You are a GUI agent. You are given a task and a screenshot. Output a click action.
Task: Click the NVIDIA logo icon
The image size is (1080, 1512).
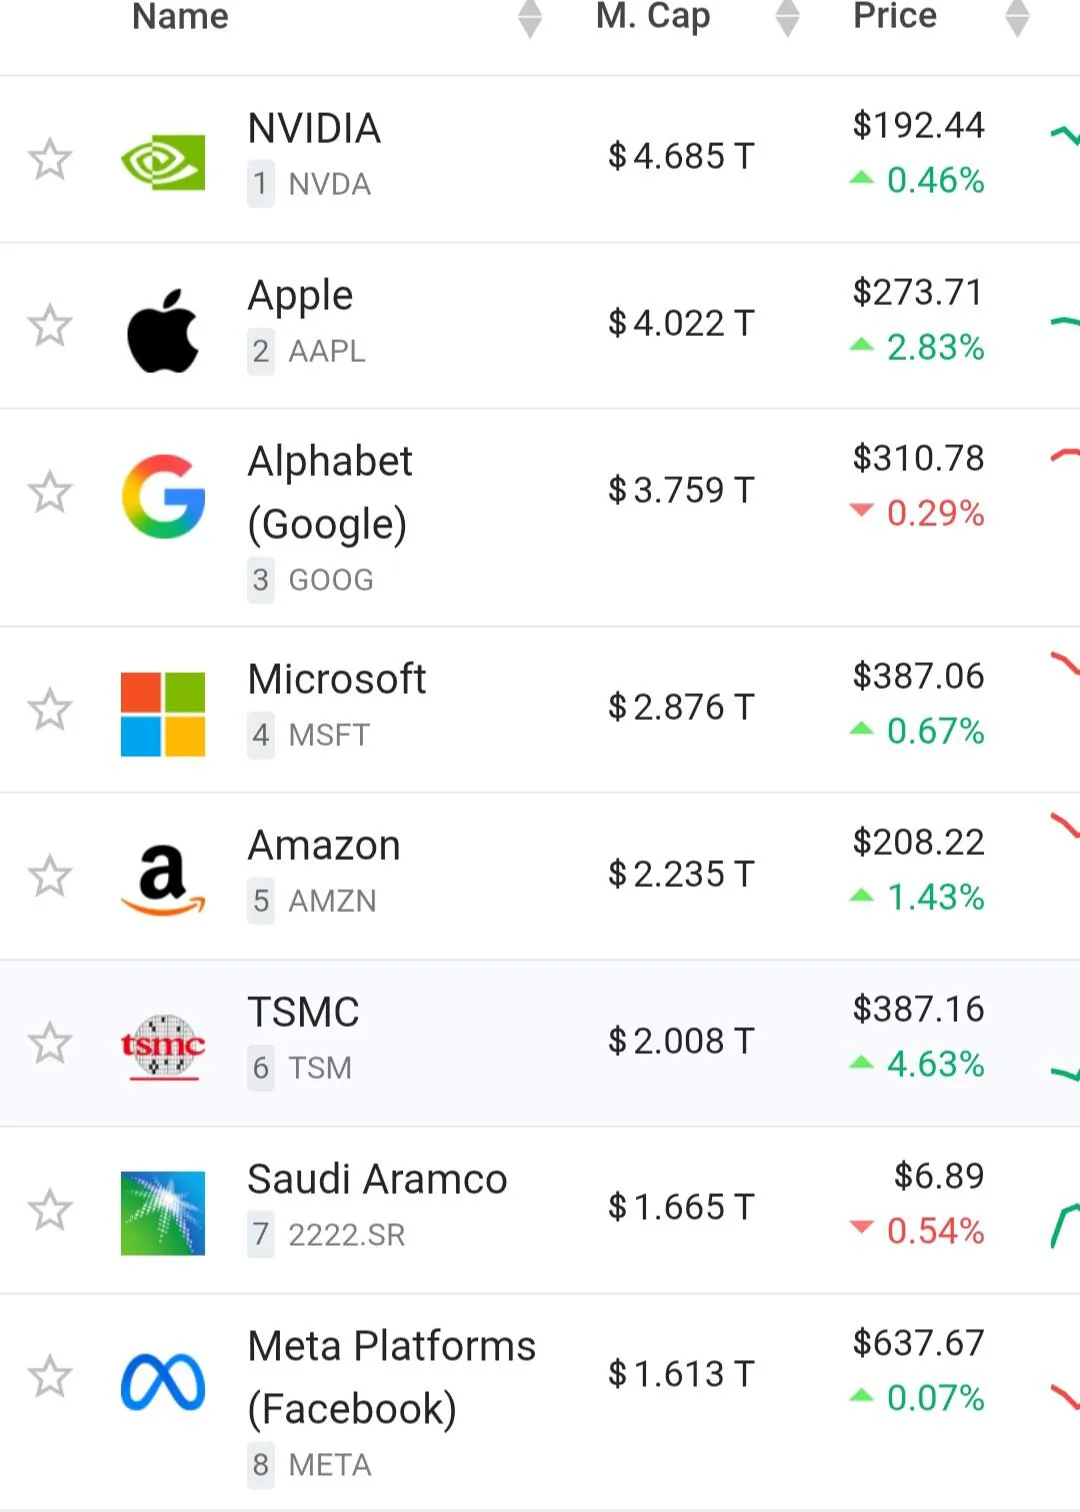pos(163,161)
